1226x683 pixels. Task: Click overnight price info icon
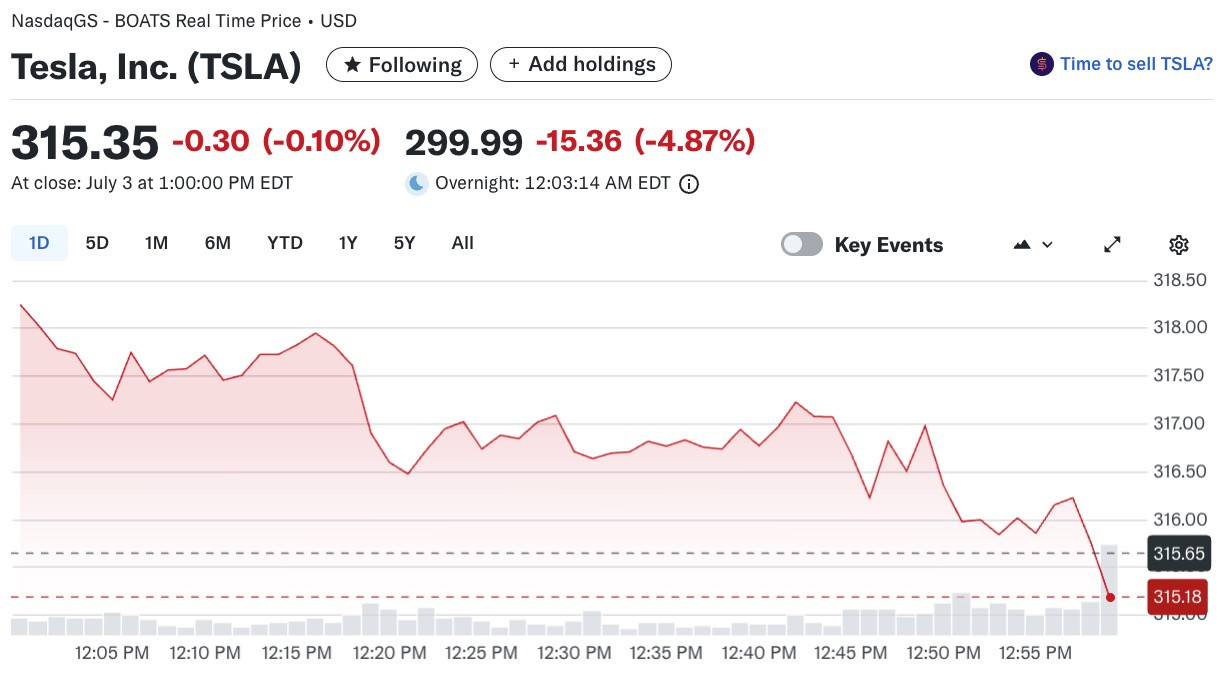coord(688,184)
